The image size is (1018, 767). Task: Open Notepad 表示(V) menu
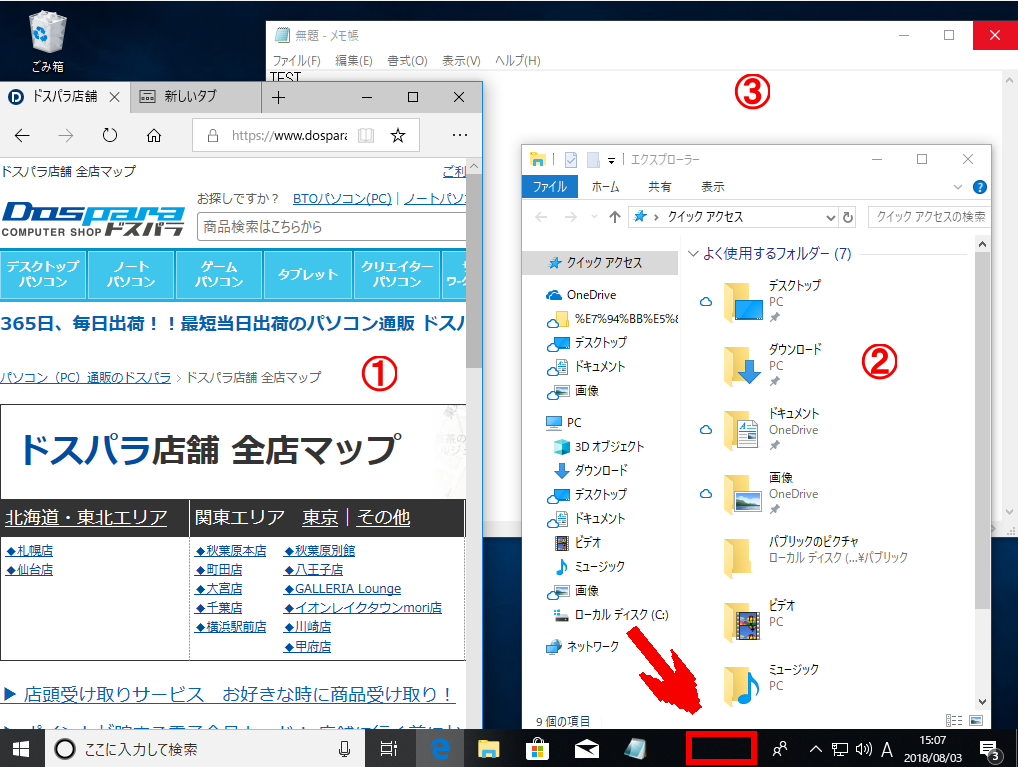tap(461, 60)
